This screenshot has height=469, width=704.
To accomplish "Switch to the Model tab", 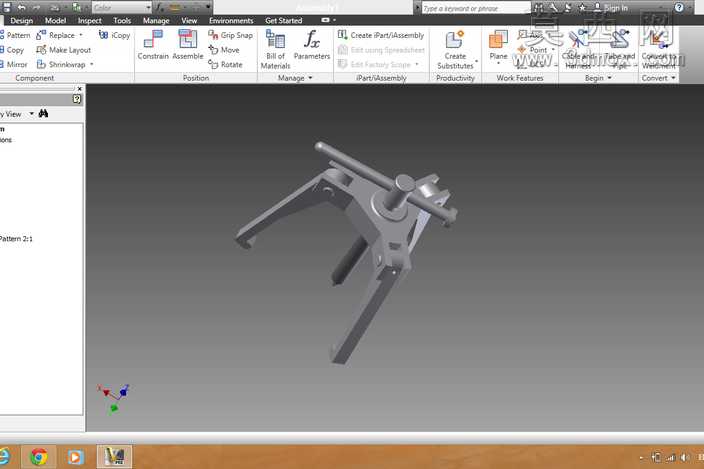I will pos(55,21).
